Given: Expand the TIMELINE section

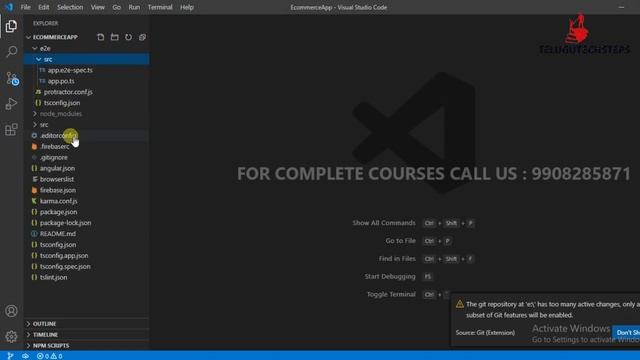Looking at the screenshot, I should click(x=87, y=335).
